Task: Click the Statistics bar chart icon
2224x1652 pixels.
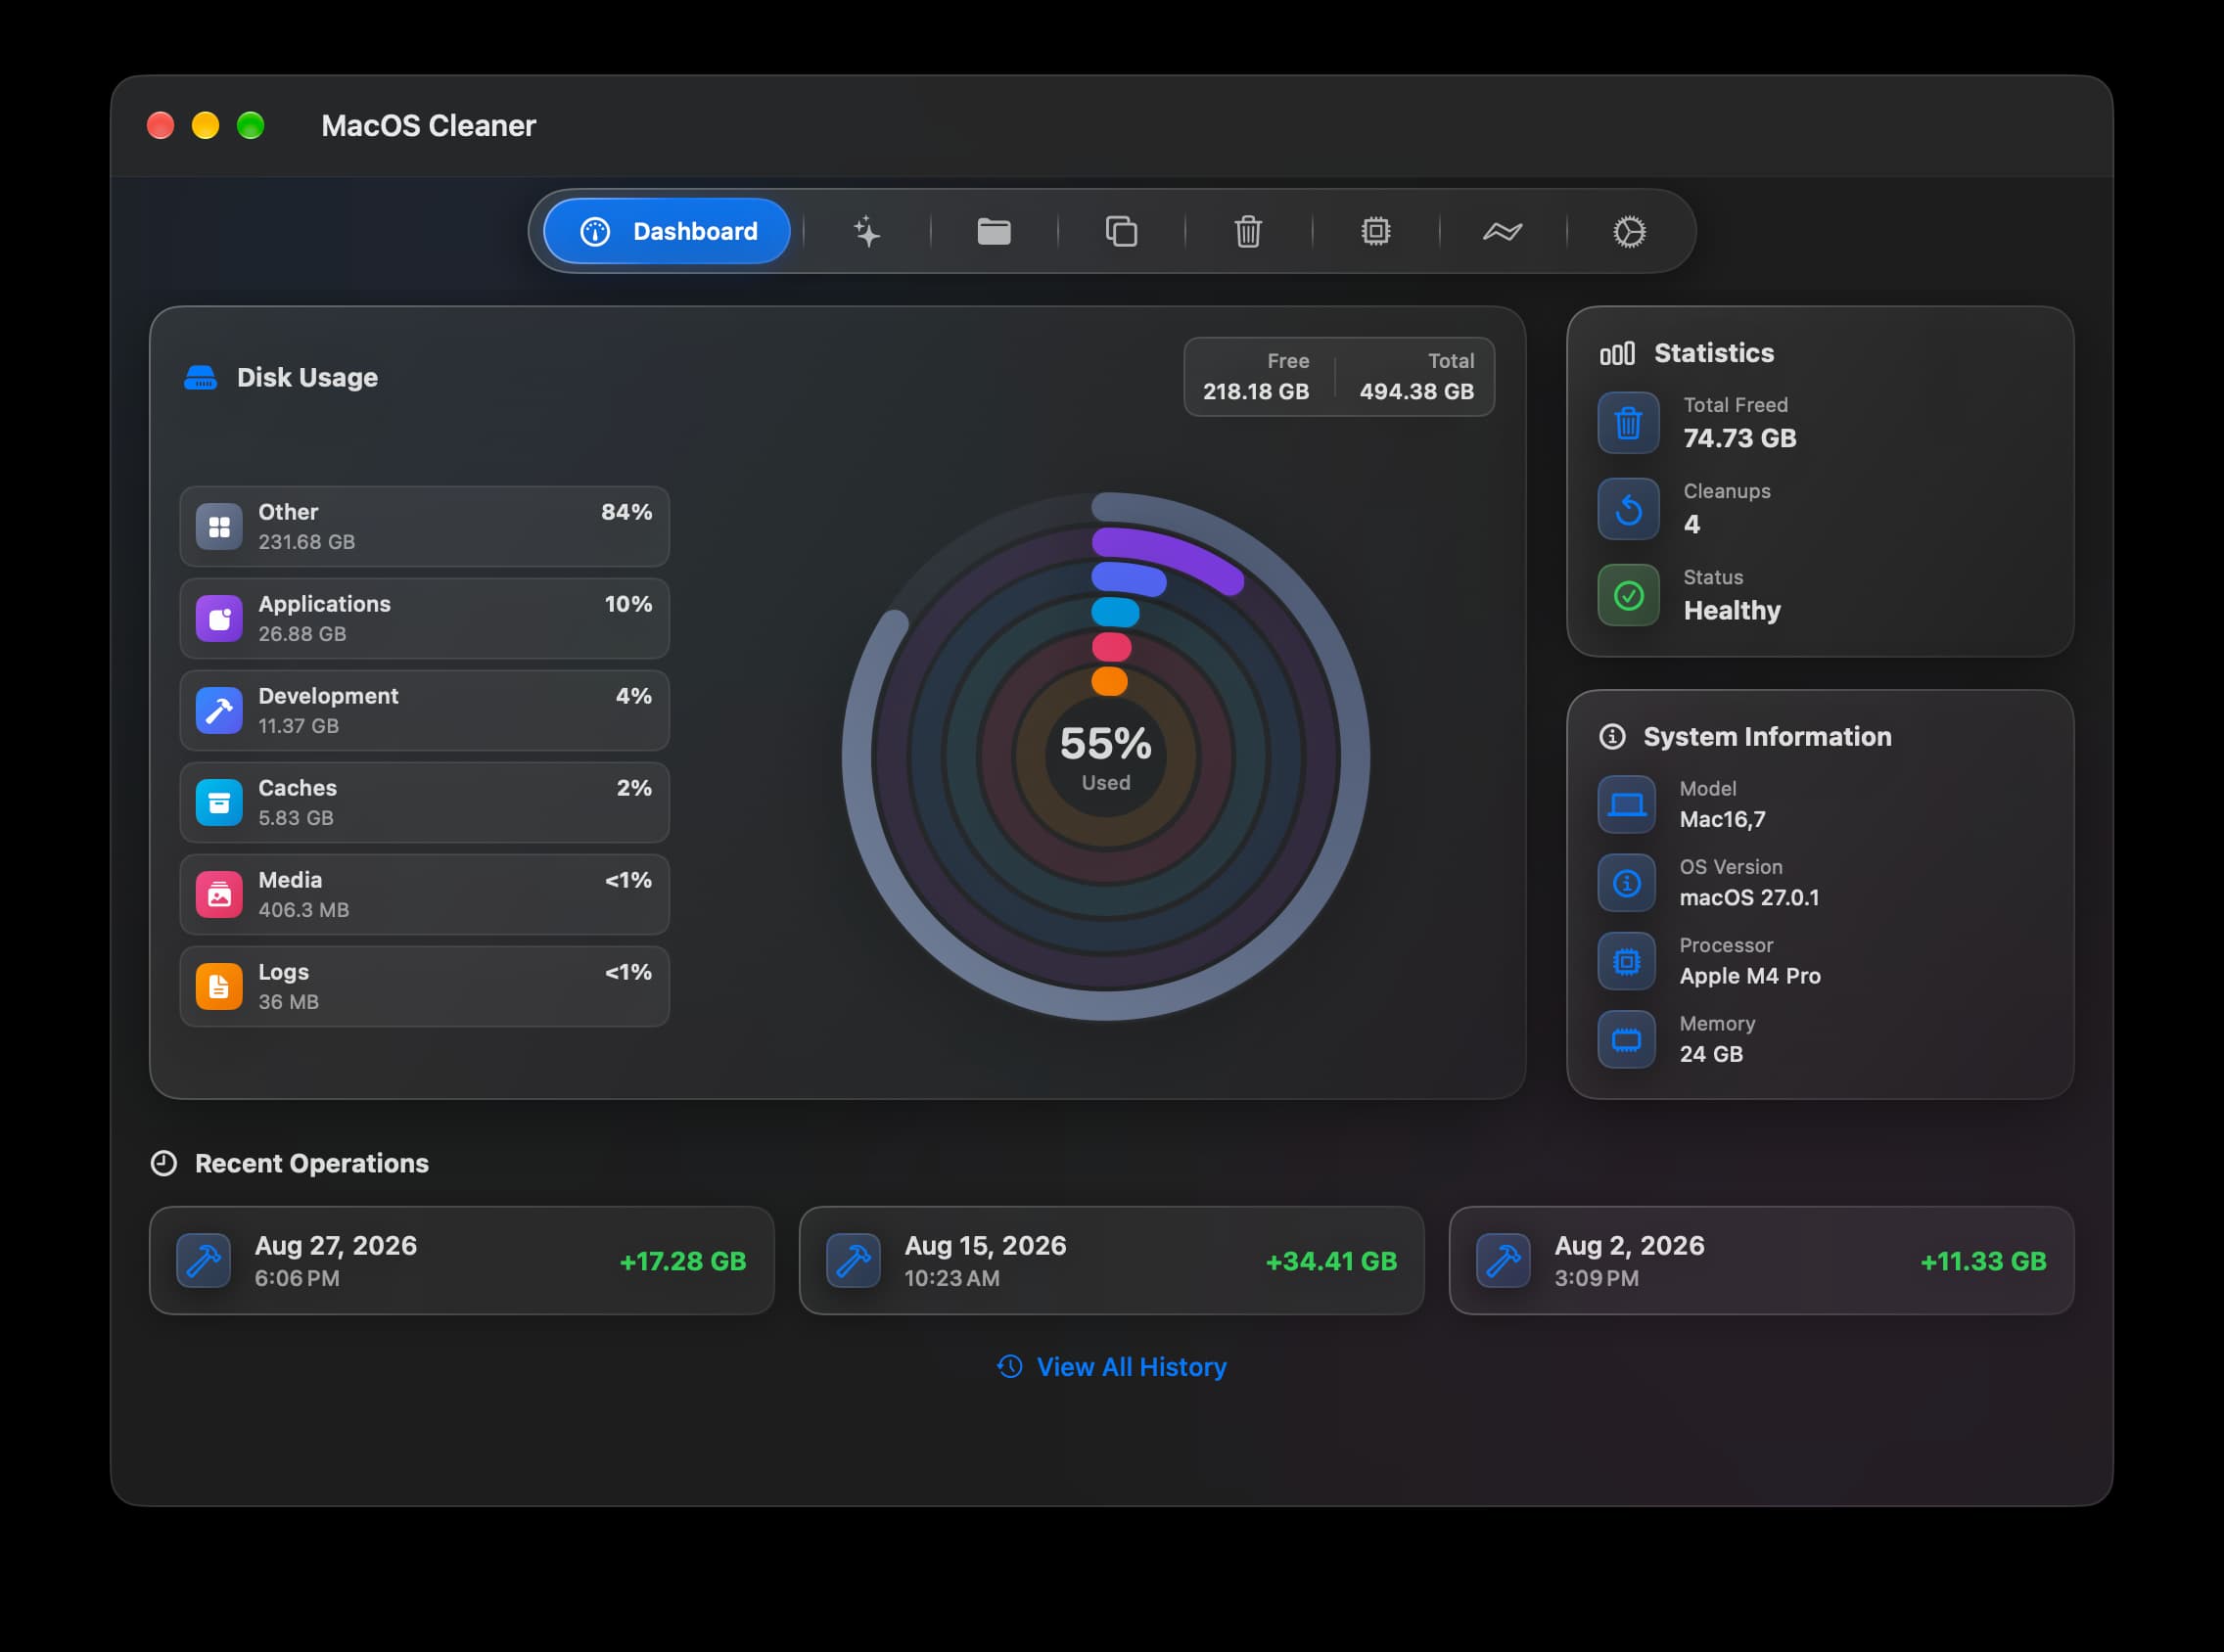Action: pyautogui.click(x=1617, y=353)
